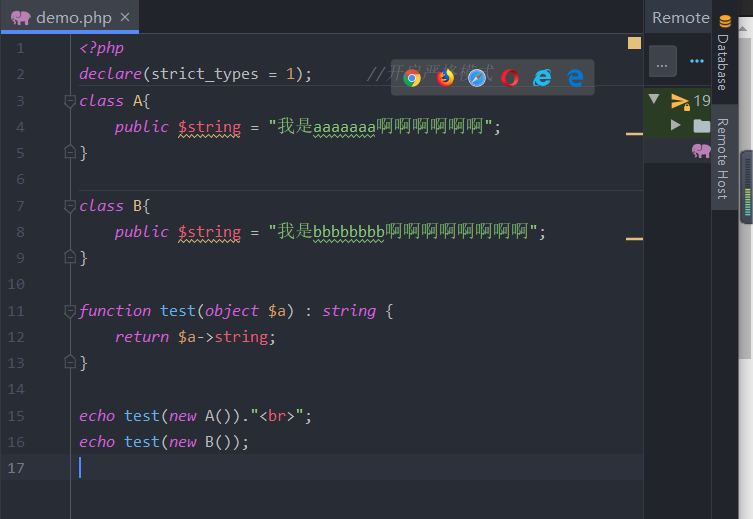Click $a->string on line 12

pos(223,337)
